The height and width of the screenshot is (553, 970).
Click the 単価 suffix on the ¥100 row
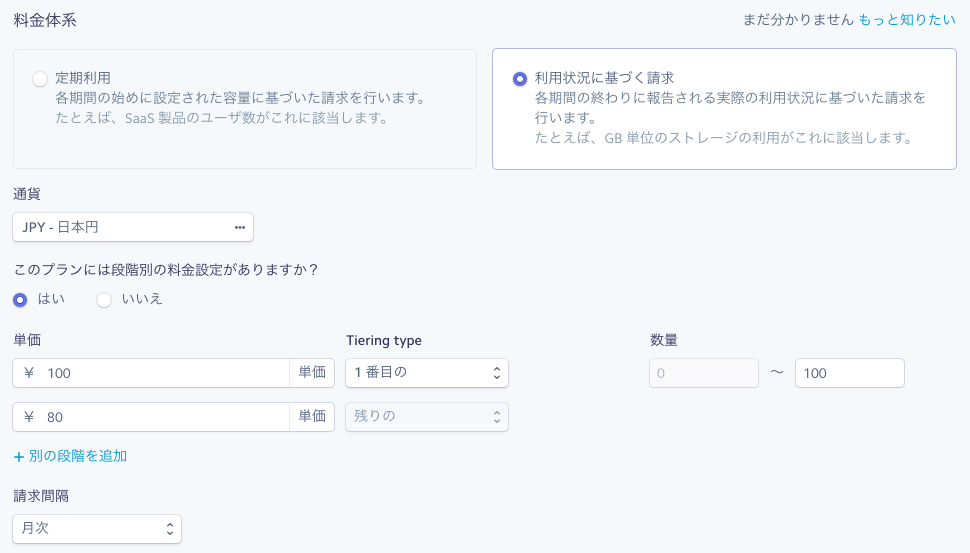coord(312,373)
